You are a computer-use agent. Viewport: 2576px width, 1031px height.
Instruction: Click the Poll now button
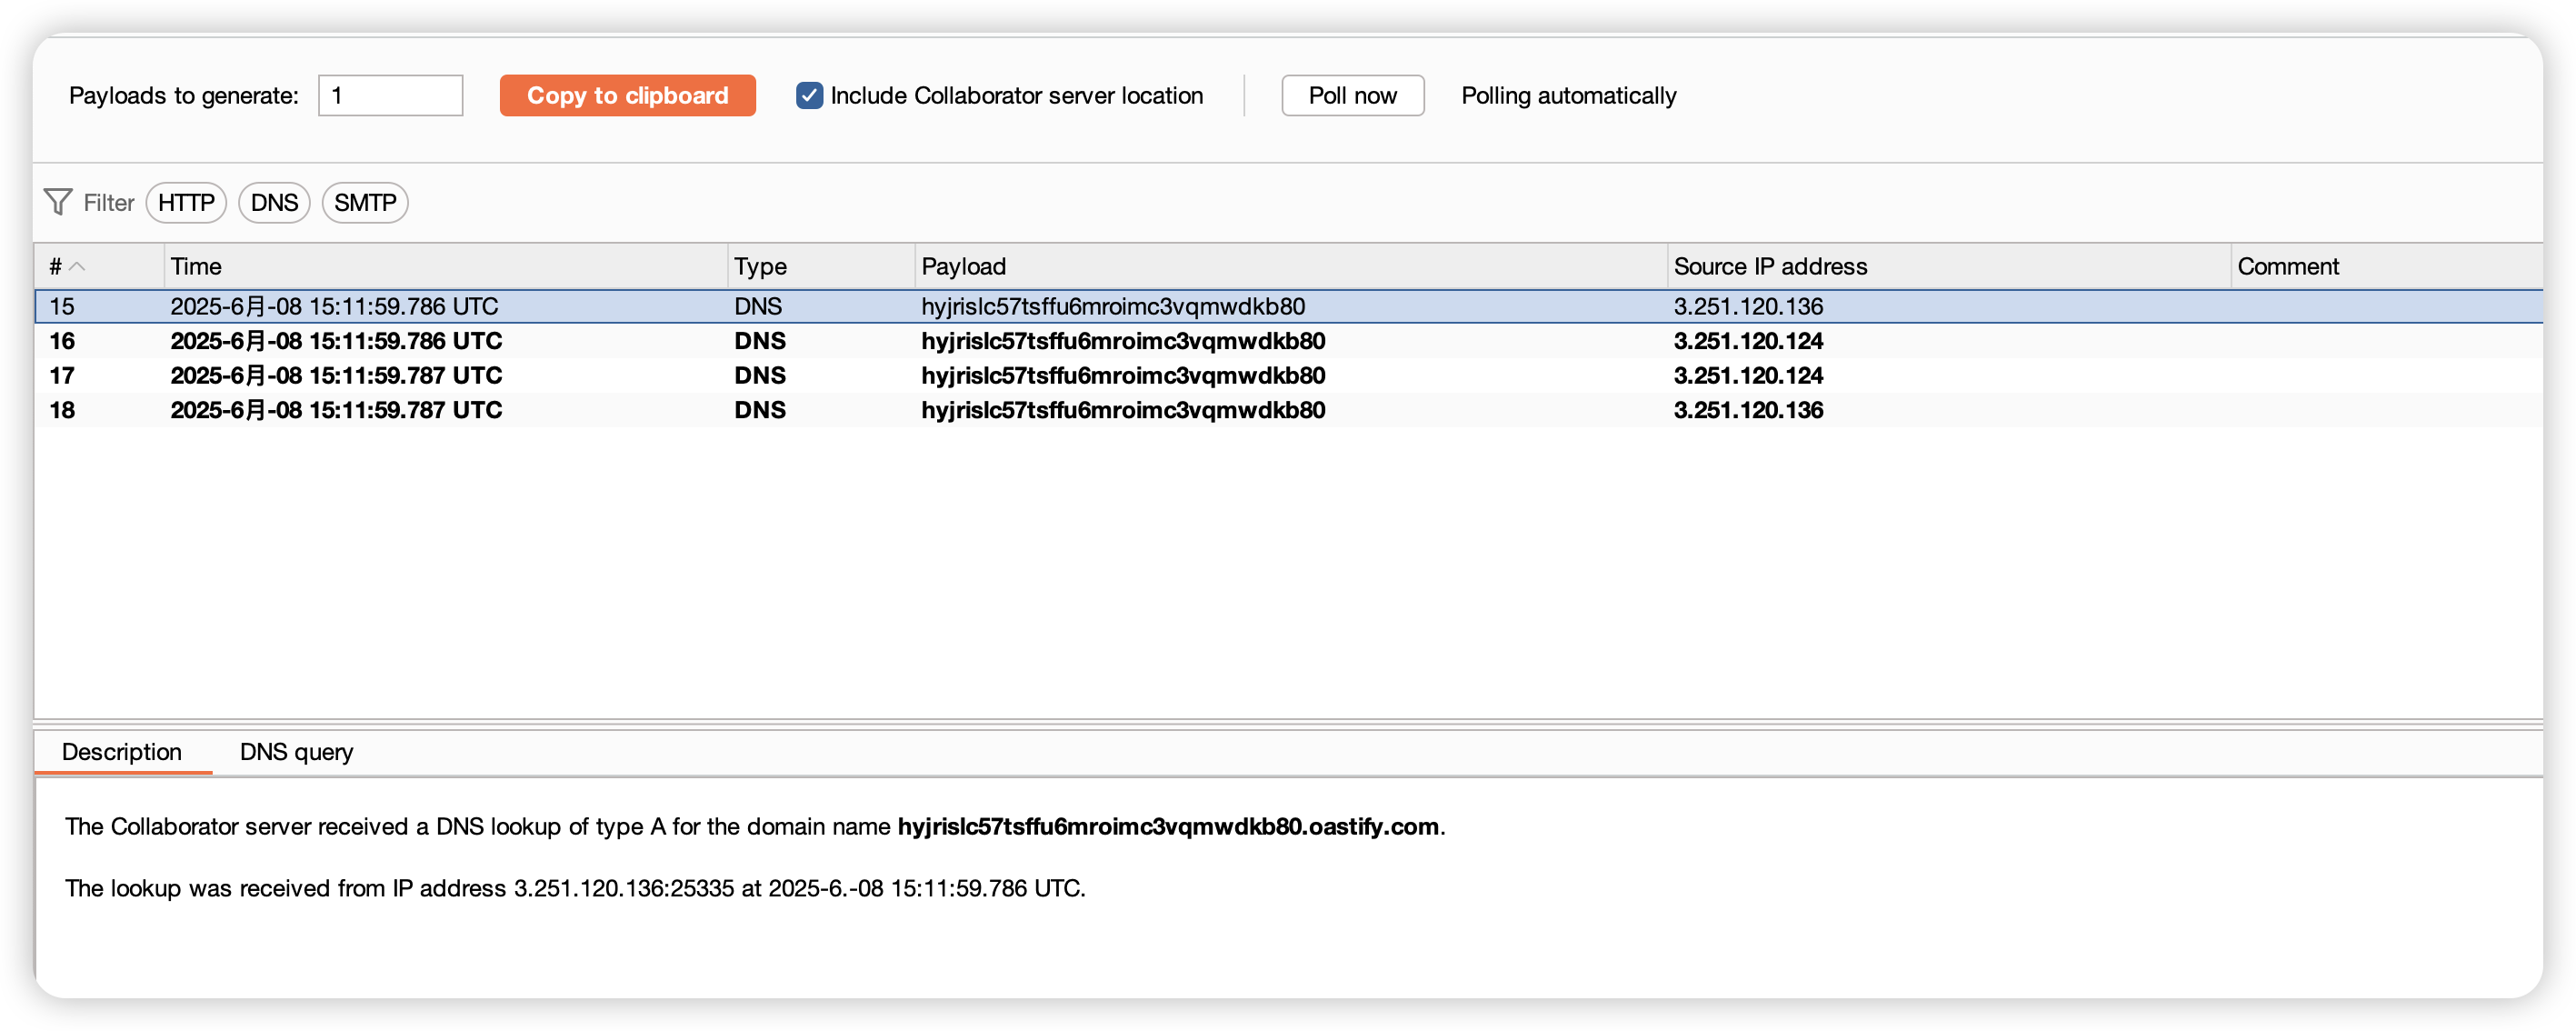click(1352, 96)
